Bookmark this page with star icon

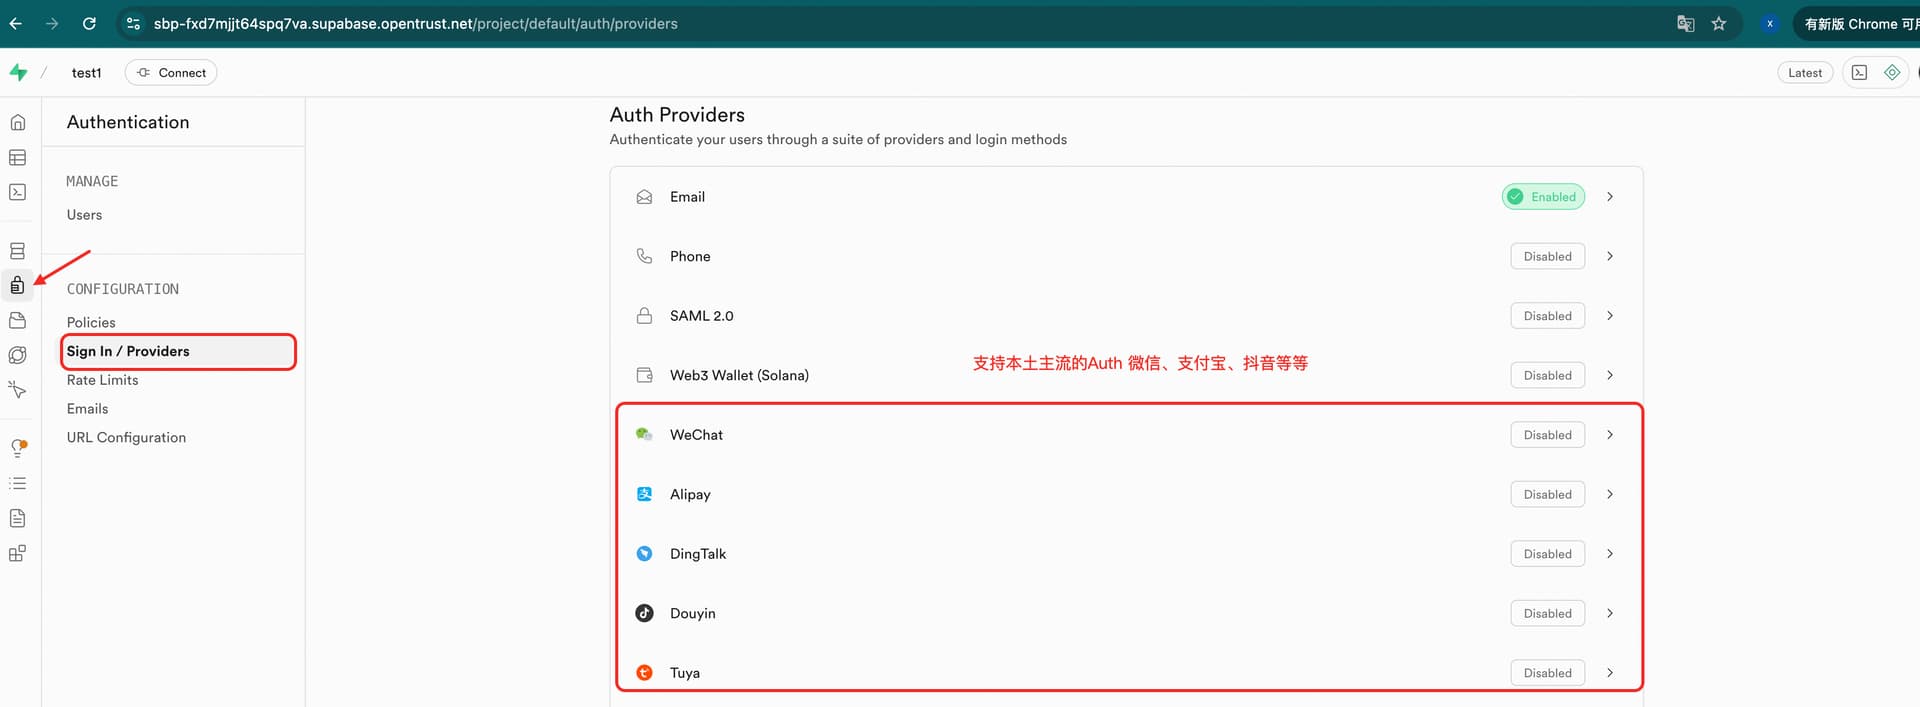coord(1718,23)
